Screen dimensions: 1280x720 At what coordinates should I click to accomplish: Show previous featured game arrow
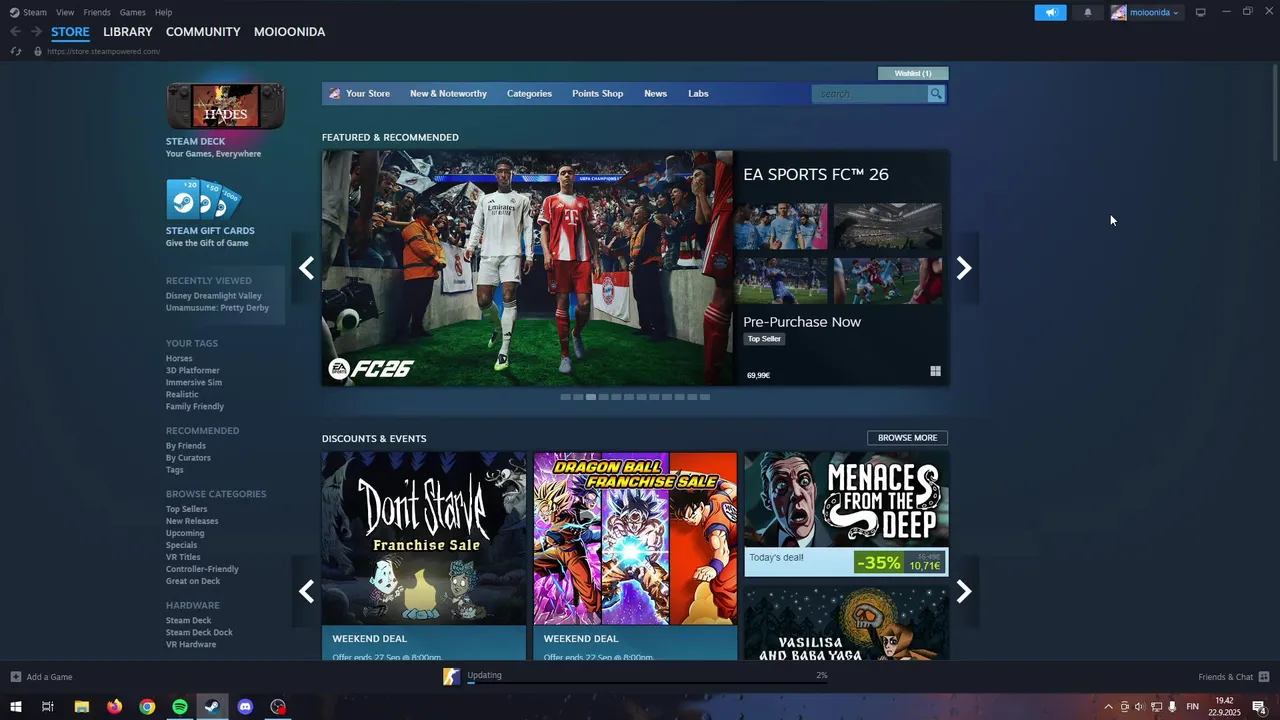pyautogui.click(x=306, y=268)
